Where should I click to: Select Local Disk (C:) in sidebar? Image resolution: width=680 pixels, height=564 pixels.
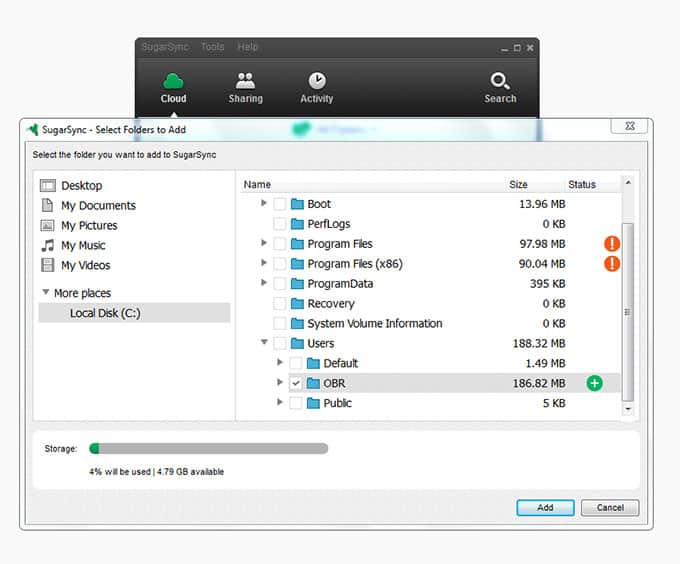coord(134,313)
